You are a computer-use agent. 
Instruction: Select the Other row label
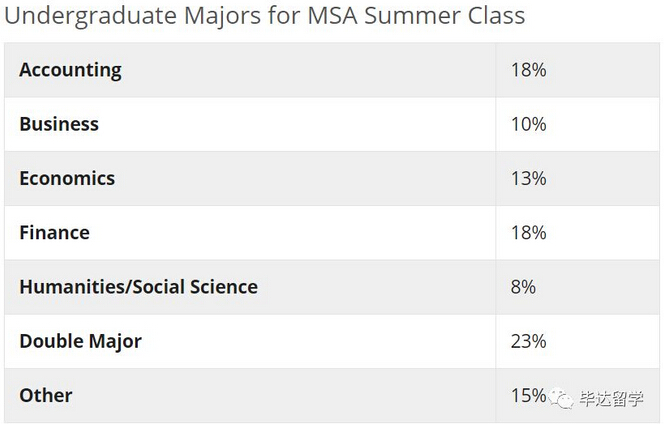46,395
